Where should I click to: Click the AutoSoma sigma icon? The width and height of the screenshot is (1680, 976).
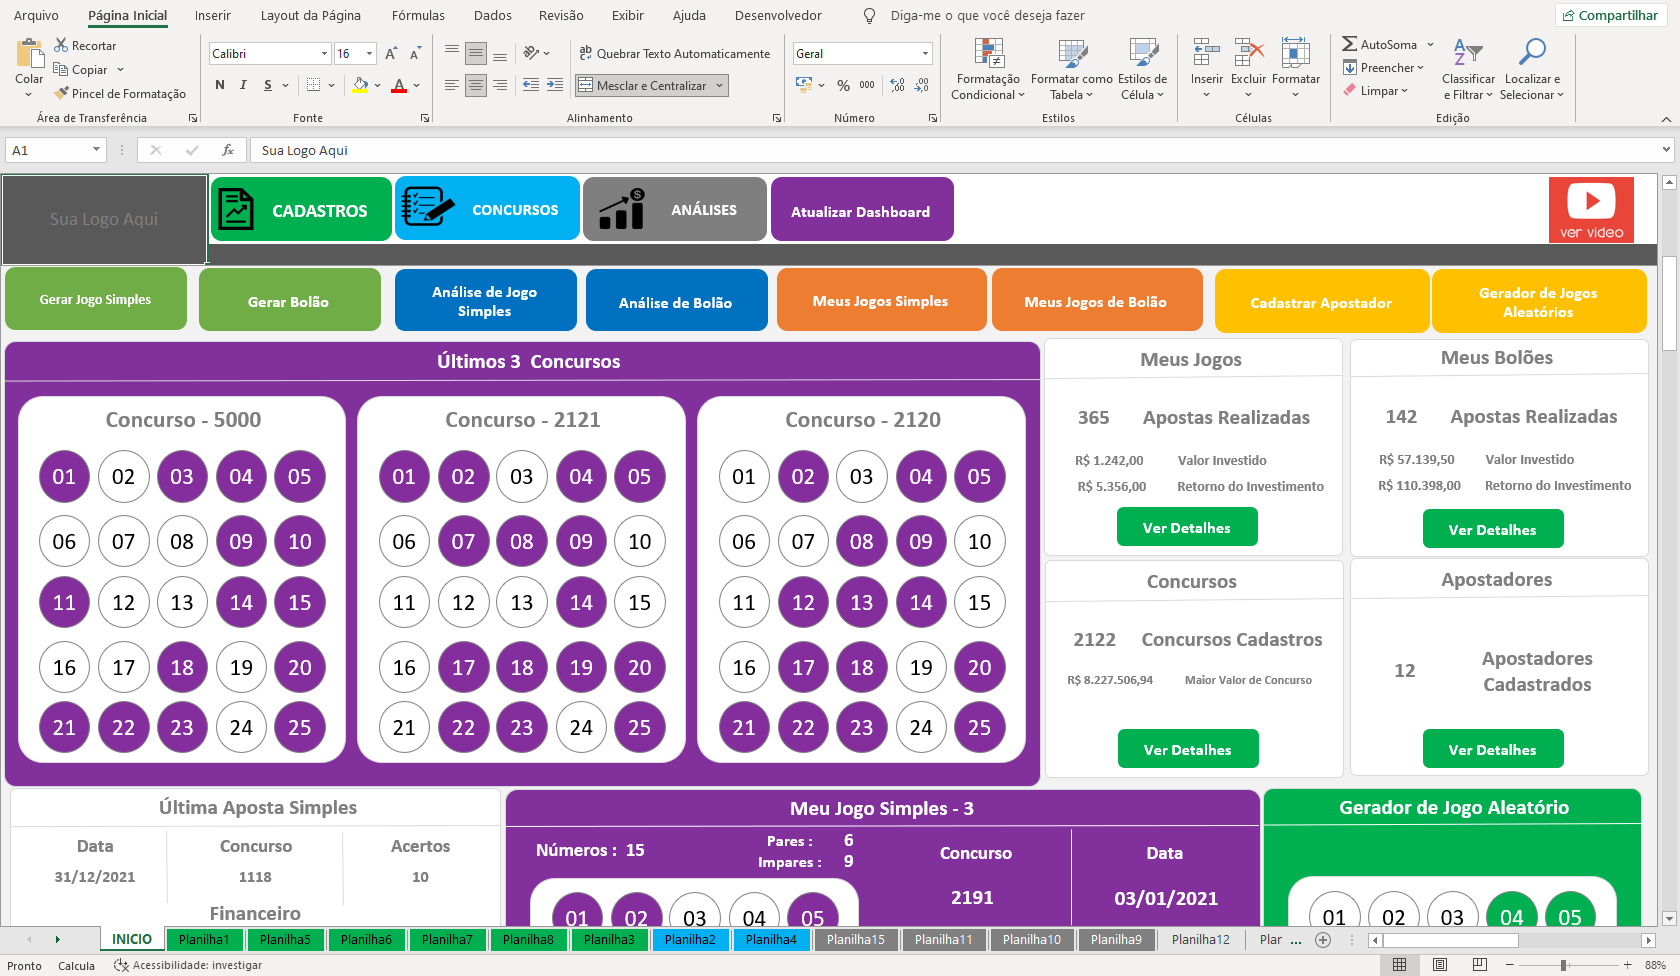[x=1349, y=44]
